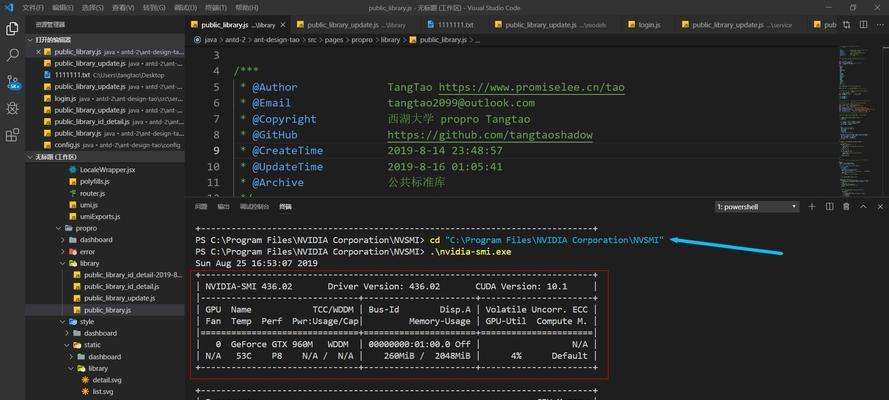The height and width of the screenshot is (400, 889).
Task: Open the Help (帮助) menu
Action: [x=247, y=8]
